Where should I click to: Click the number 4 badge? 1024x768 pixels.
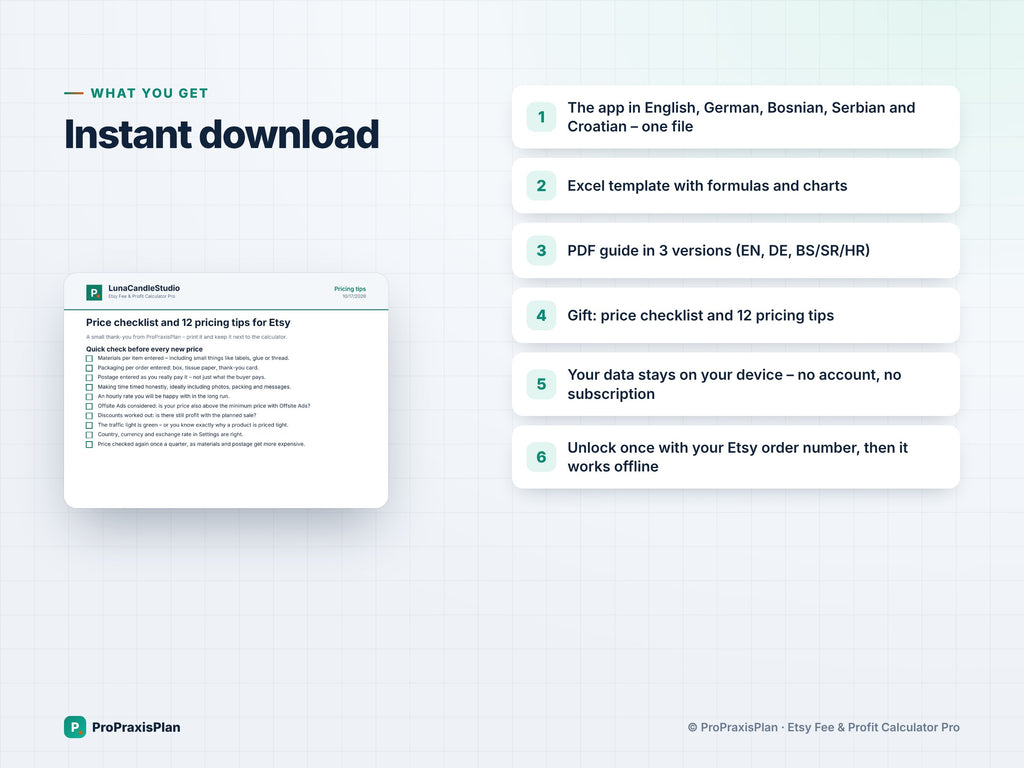[x=541, y=315]
